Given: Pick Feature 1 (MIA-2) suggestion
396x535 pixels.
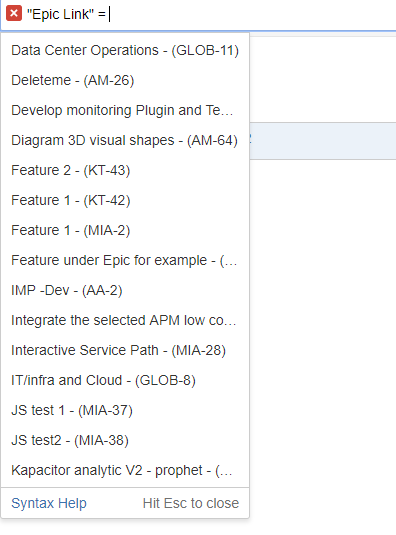Looking at the screenshot, I should [x=125, y=230].
